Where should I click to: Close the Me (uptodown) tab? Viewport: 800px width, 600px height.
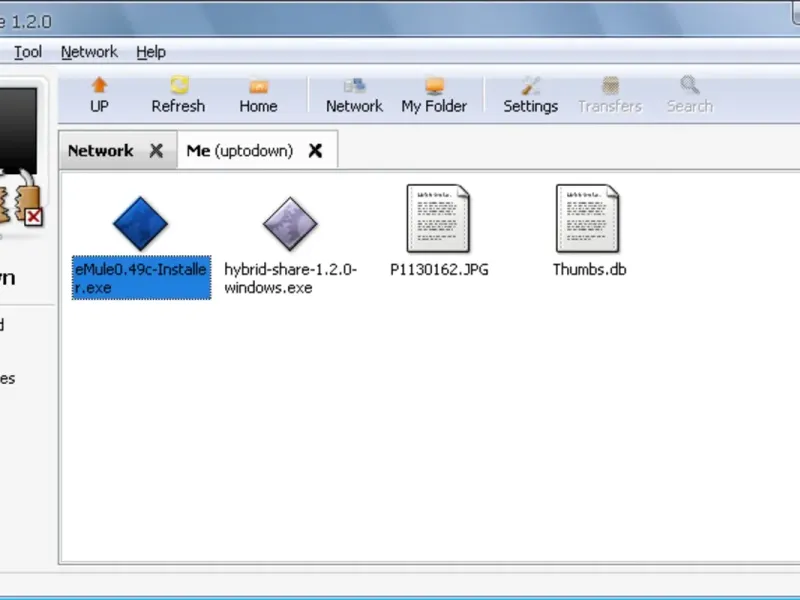[315, 151]
